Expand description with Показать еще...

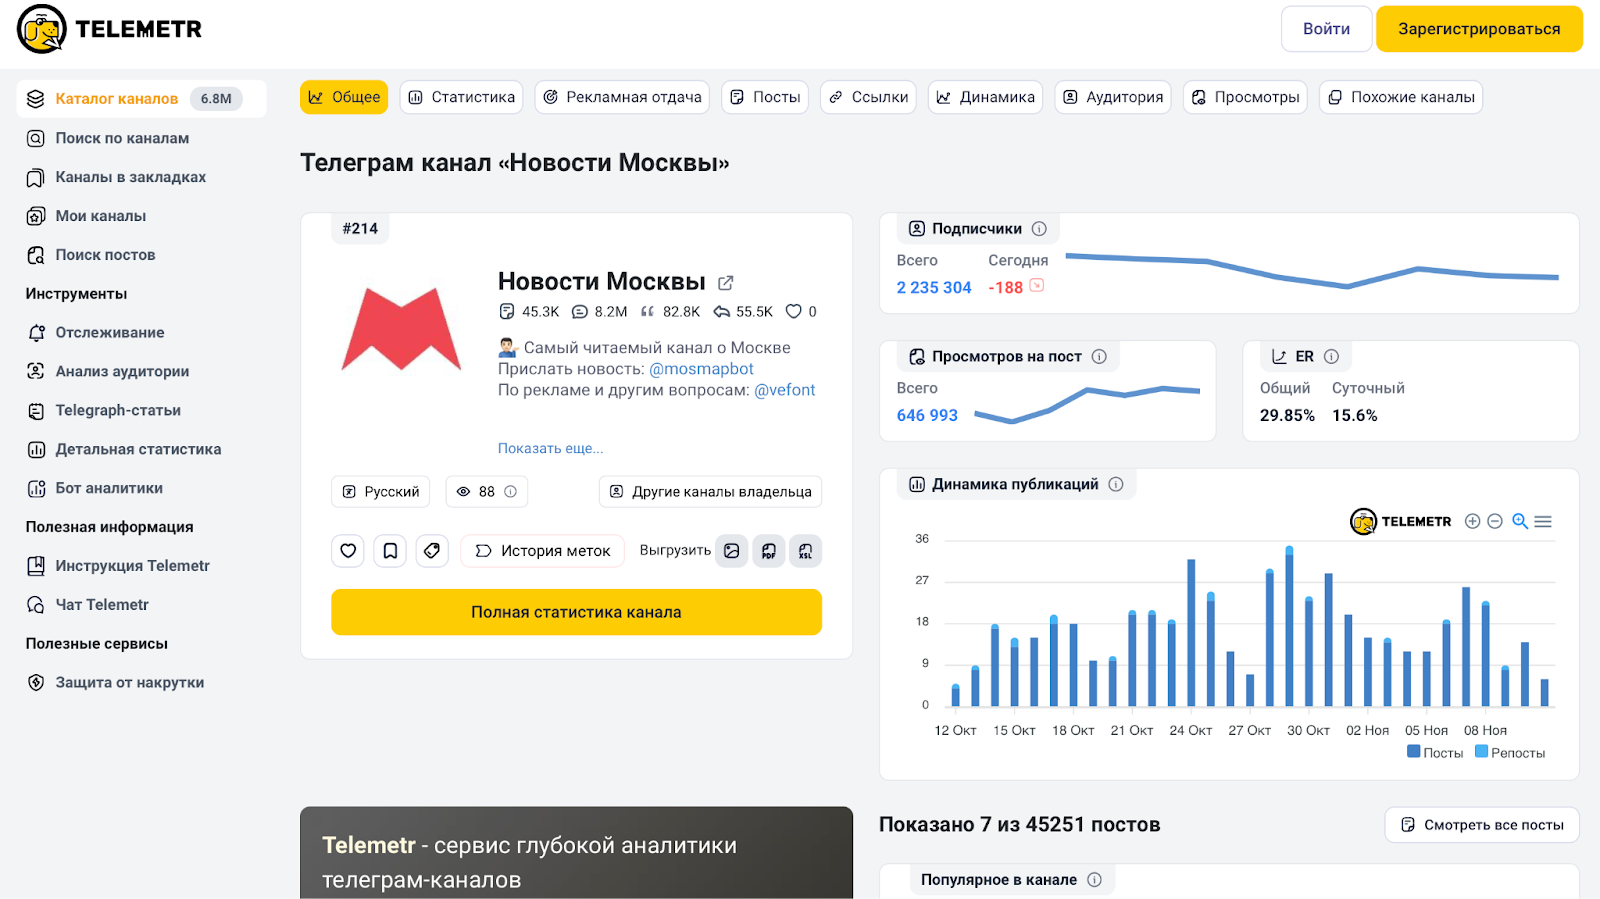coord(551,448)
